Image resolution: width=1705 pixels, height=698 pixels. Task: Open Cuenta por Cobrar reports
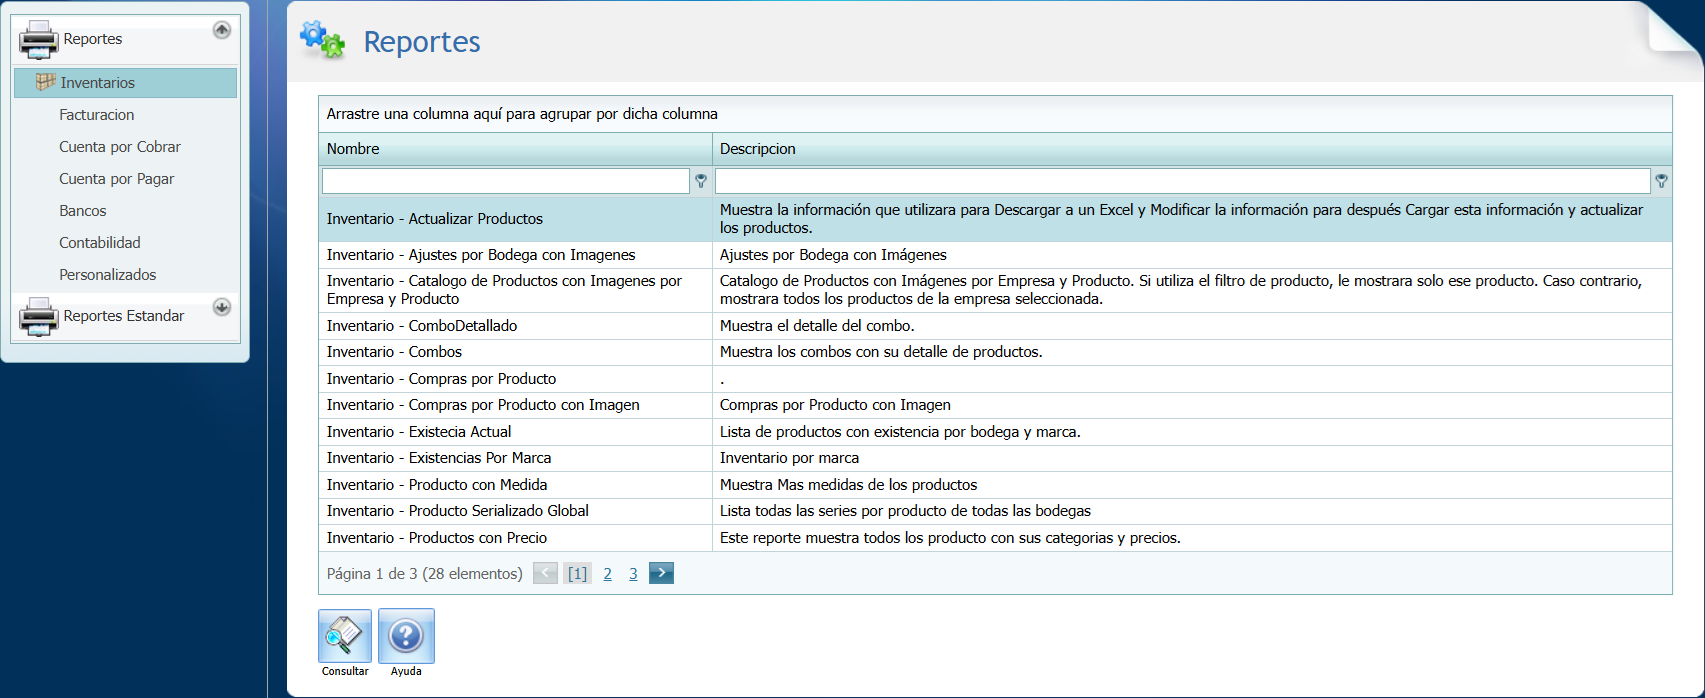click(x=120, y=147)
